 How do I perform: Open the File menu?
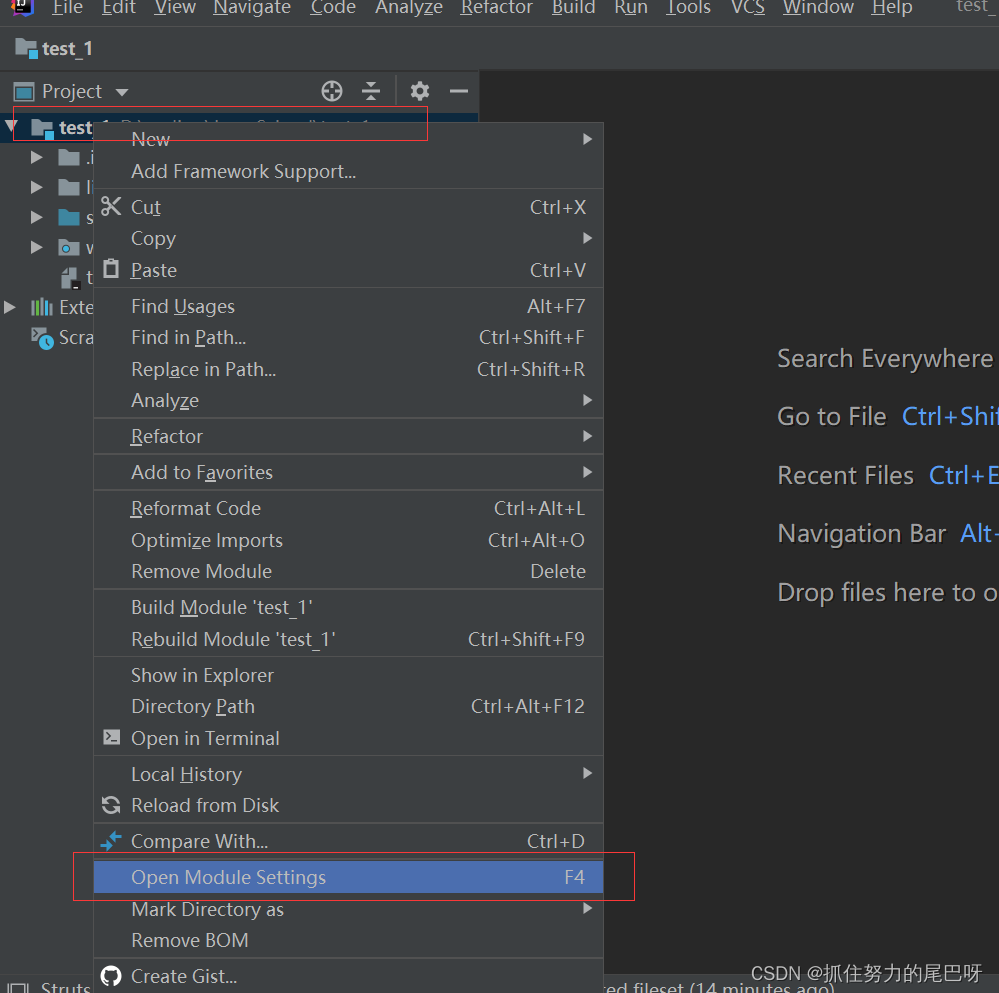pyautogui.click(x=68, y=8)
